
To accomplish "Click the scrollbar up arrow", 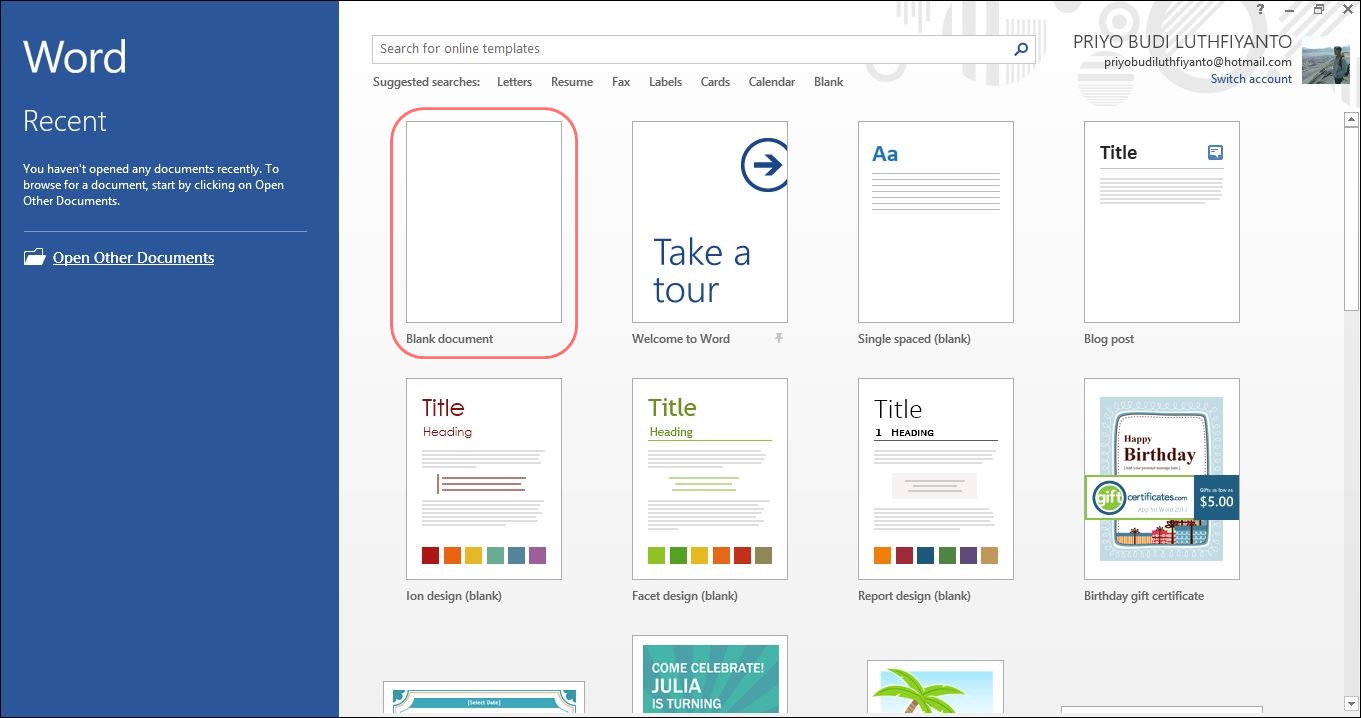I will pyautogui.click(x=1351, y=120).
